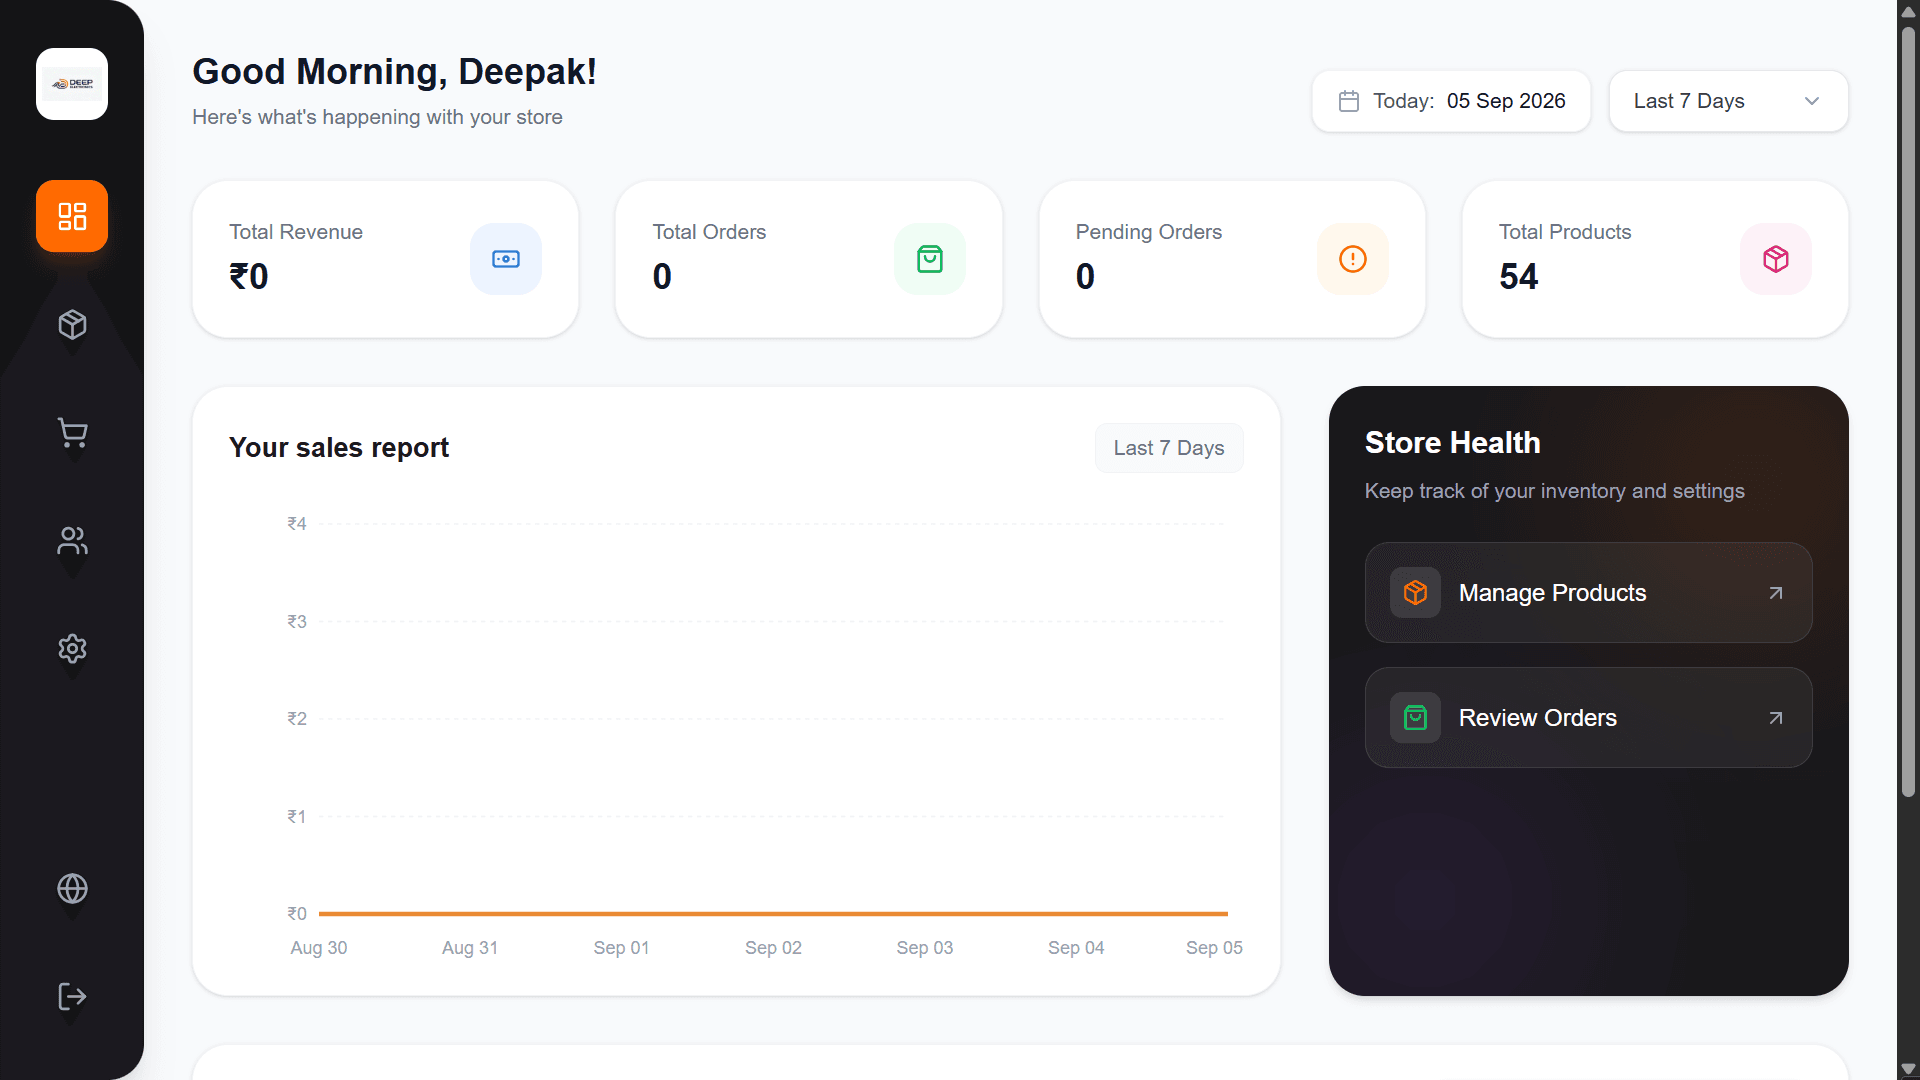Open the products box icon in sidebar

[72, 324]
